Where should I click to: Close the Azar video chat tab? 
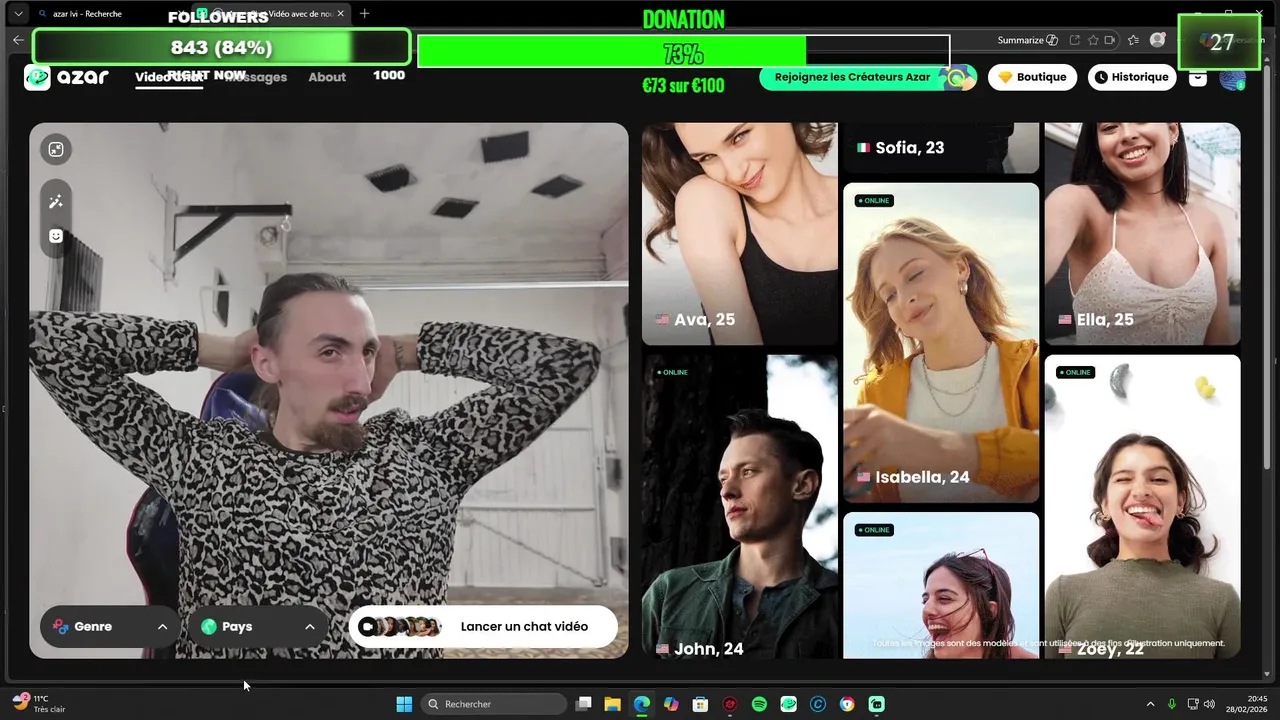coord(340,14)
